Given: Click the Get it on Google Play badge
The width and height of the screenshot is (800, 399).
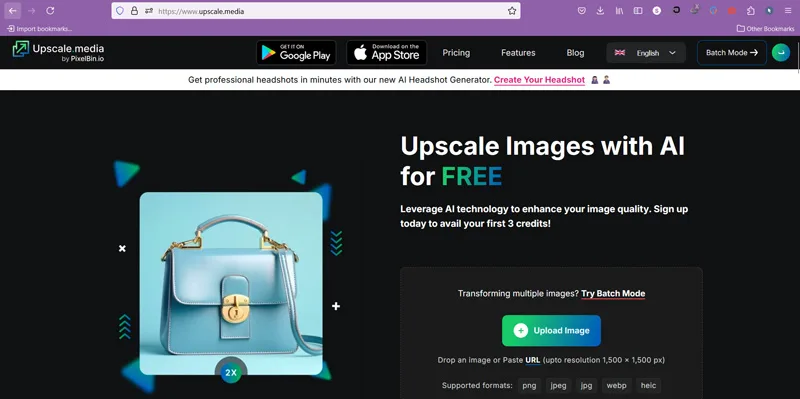Looking at the screenshot, I should 296,53.
